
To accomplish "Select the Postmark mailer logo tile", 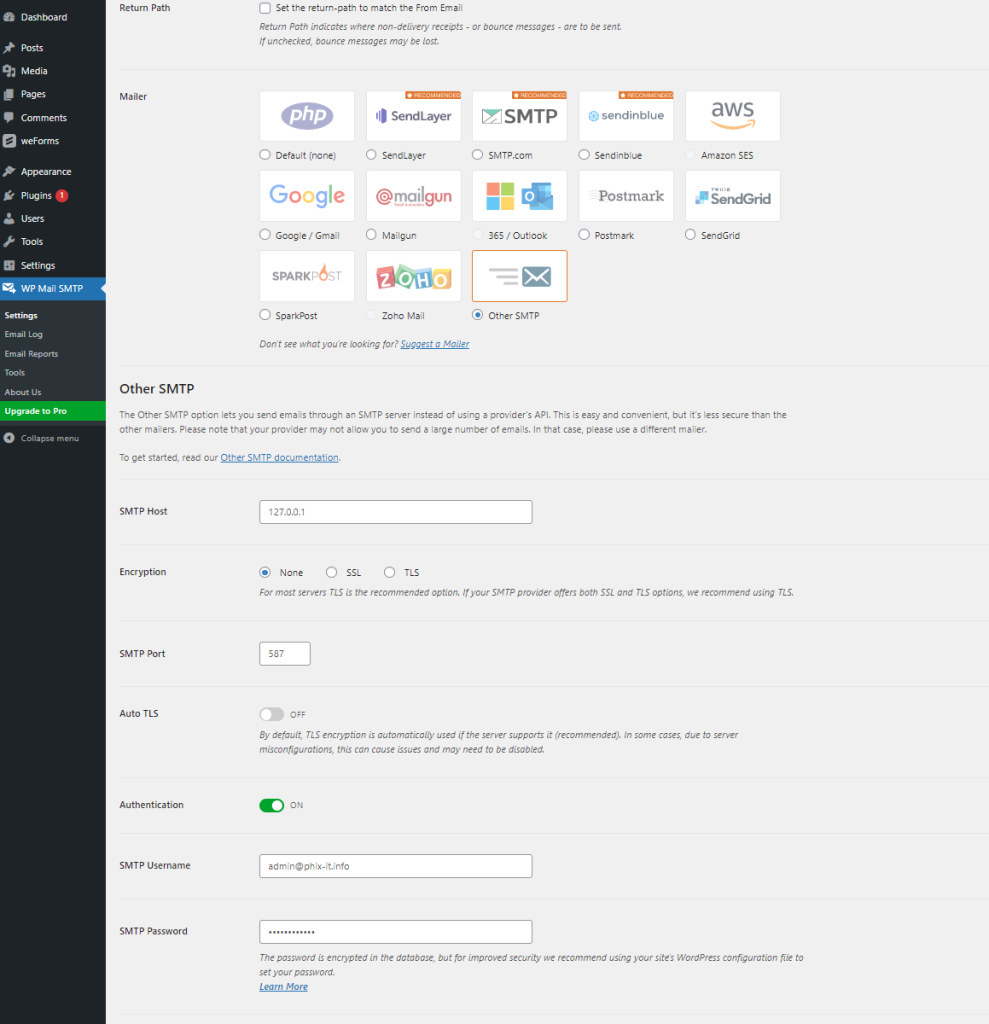I will pos(625,196).
